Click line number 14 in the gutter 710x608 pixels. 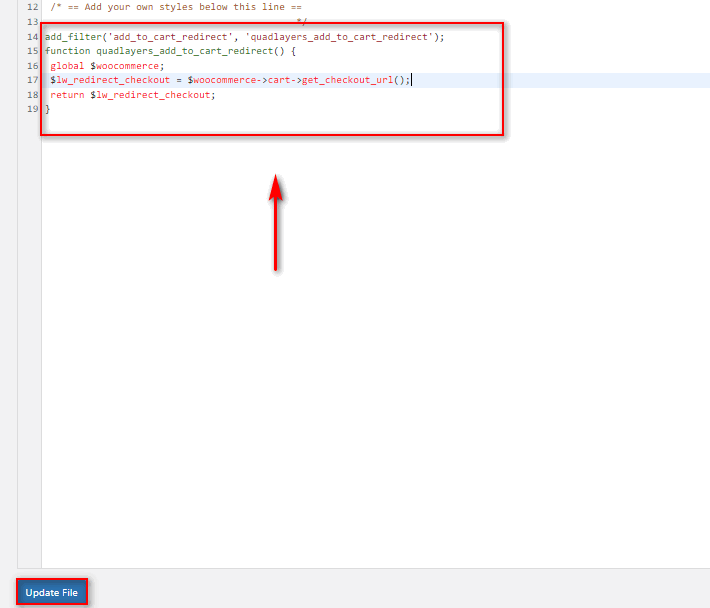[x=33, y=37]
